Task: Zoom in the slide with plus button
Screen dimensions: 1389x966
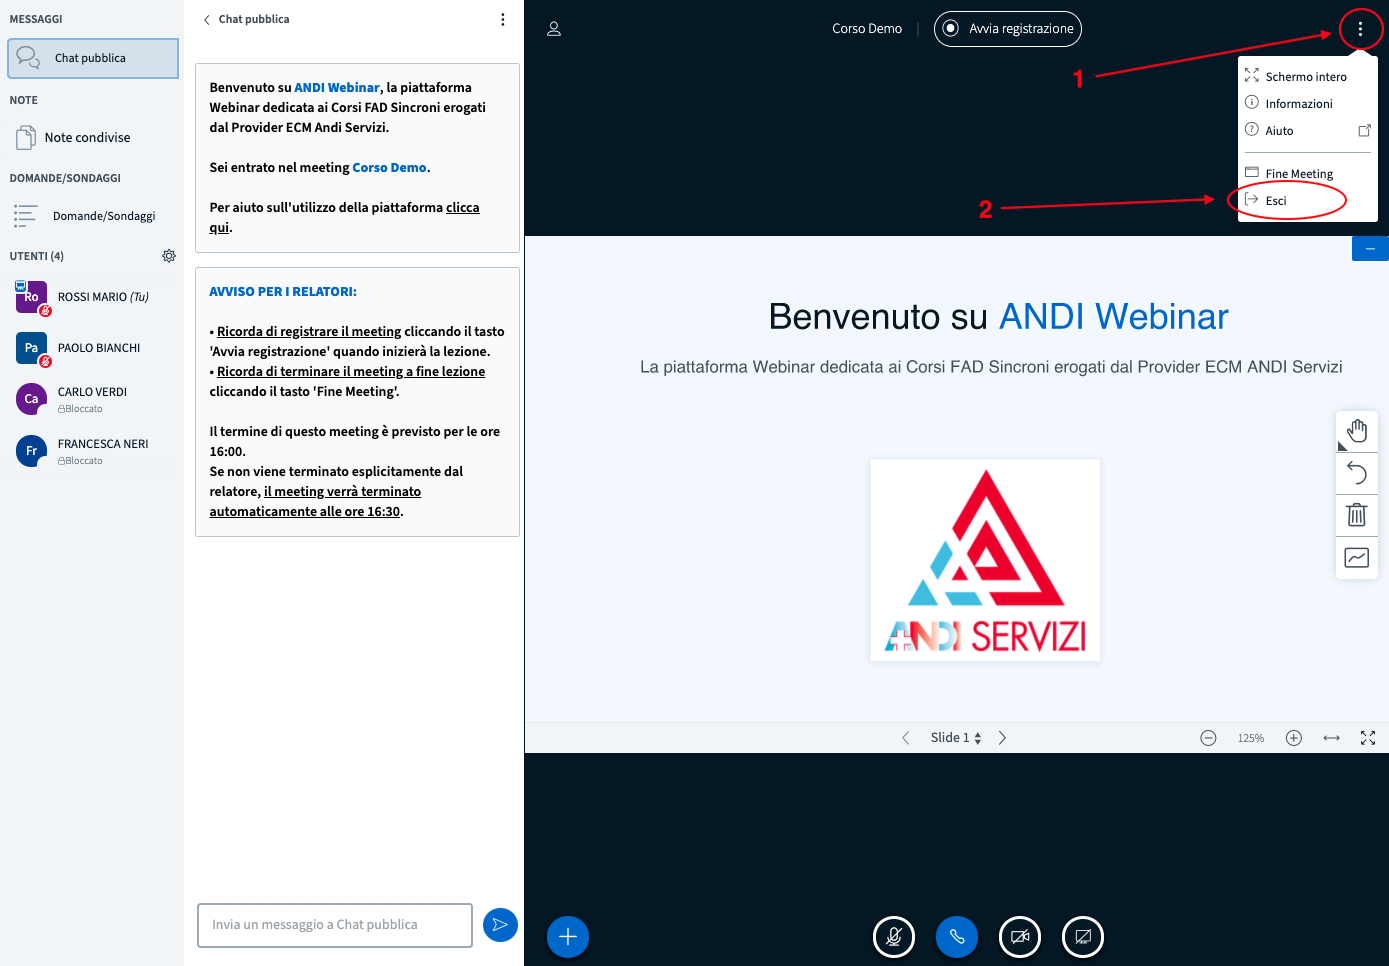Action: [x=1293, y=738]
